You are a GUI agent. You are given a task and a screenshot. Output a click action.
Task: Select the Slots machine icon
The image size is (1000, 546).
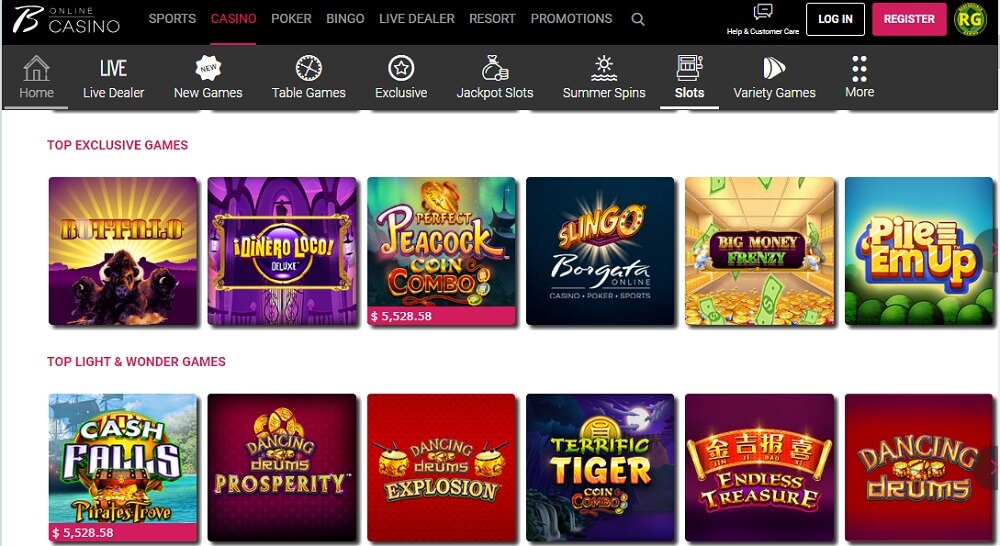point(689,68)
